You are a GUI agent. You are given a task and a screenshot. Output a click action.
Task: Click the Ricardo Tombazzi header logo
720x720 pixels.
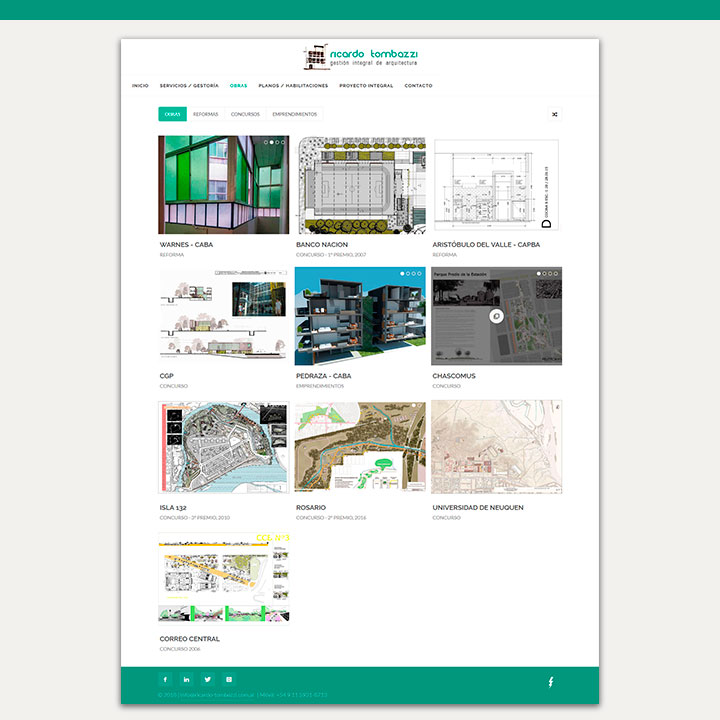[360, 56]
